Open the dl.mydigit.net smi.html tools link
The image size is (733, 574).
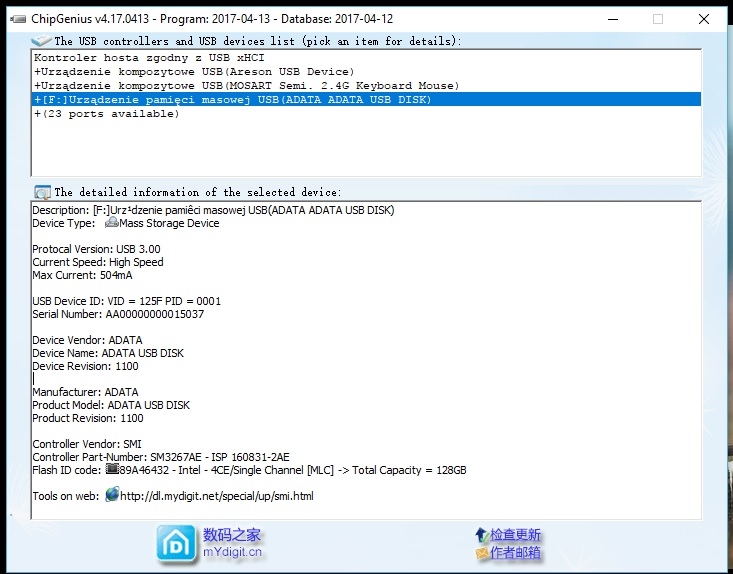[x=217, y=496]
